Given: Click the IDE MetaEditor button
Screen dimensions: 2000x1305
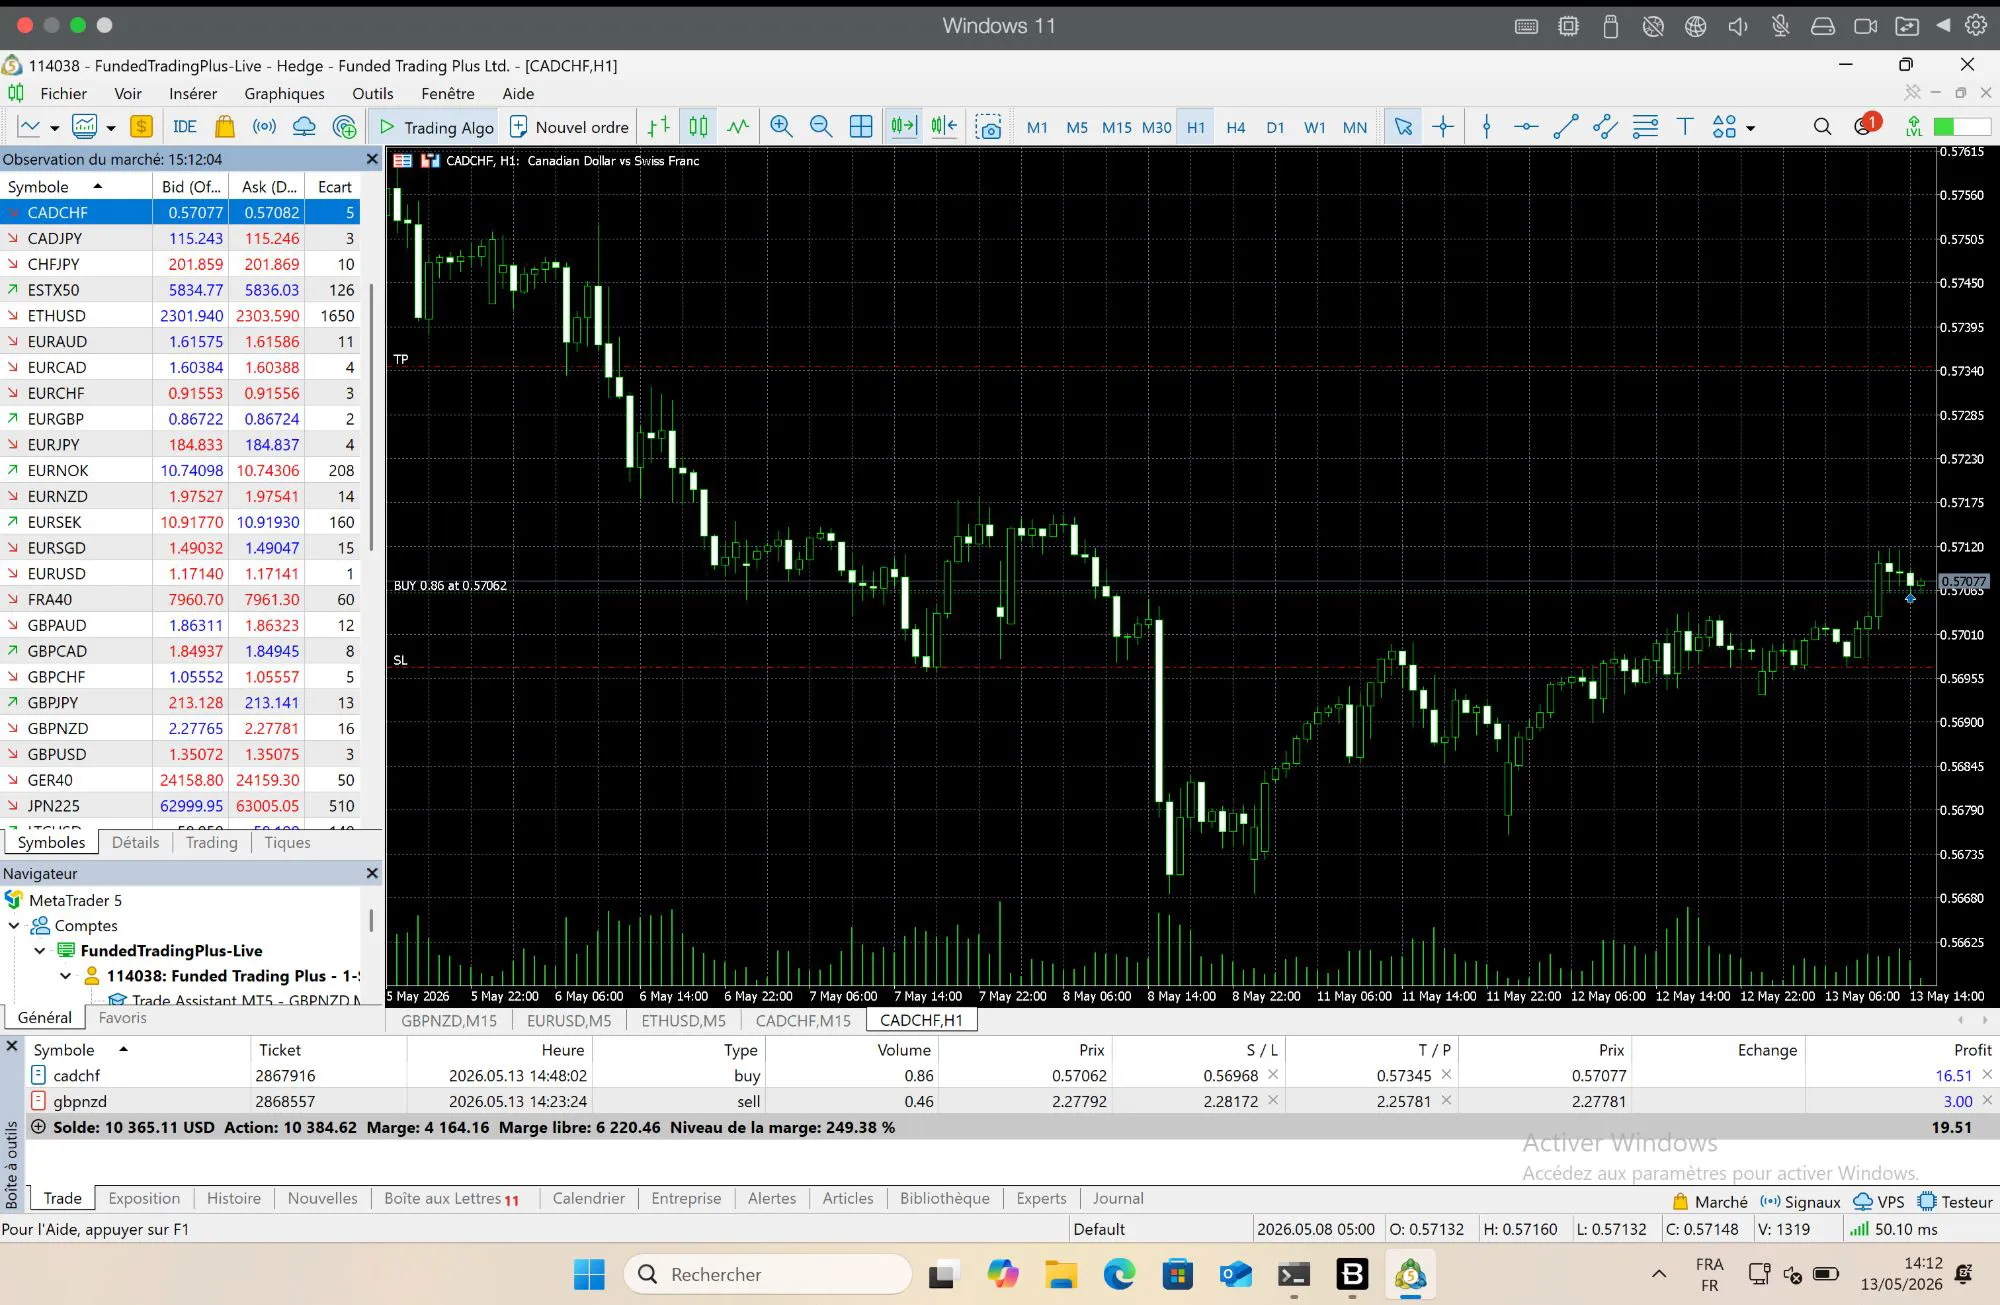Looking at the screenshot, I should click(185, 127).
